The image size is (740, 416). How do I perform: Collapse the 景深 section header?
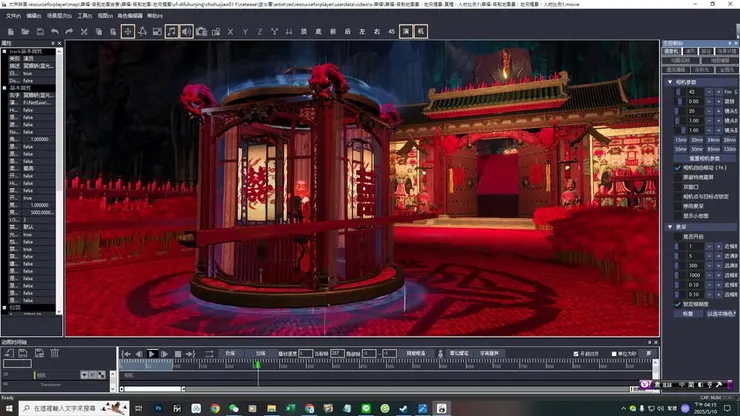pos(669,226)
